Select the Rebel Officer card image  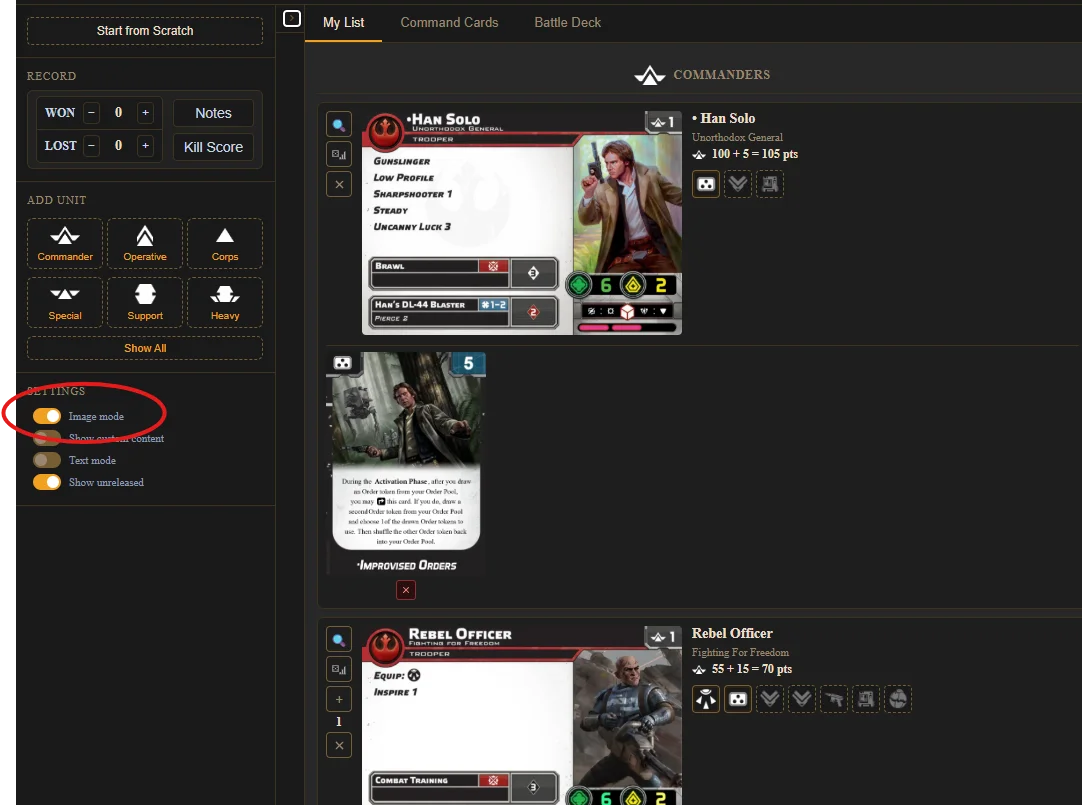point(522,715)
